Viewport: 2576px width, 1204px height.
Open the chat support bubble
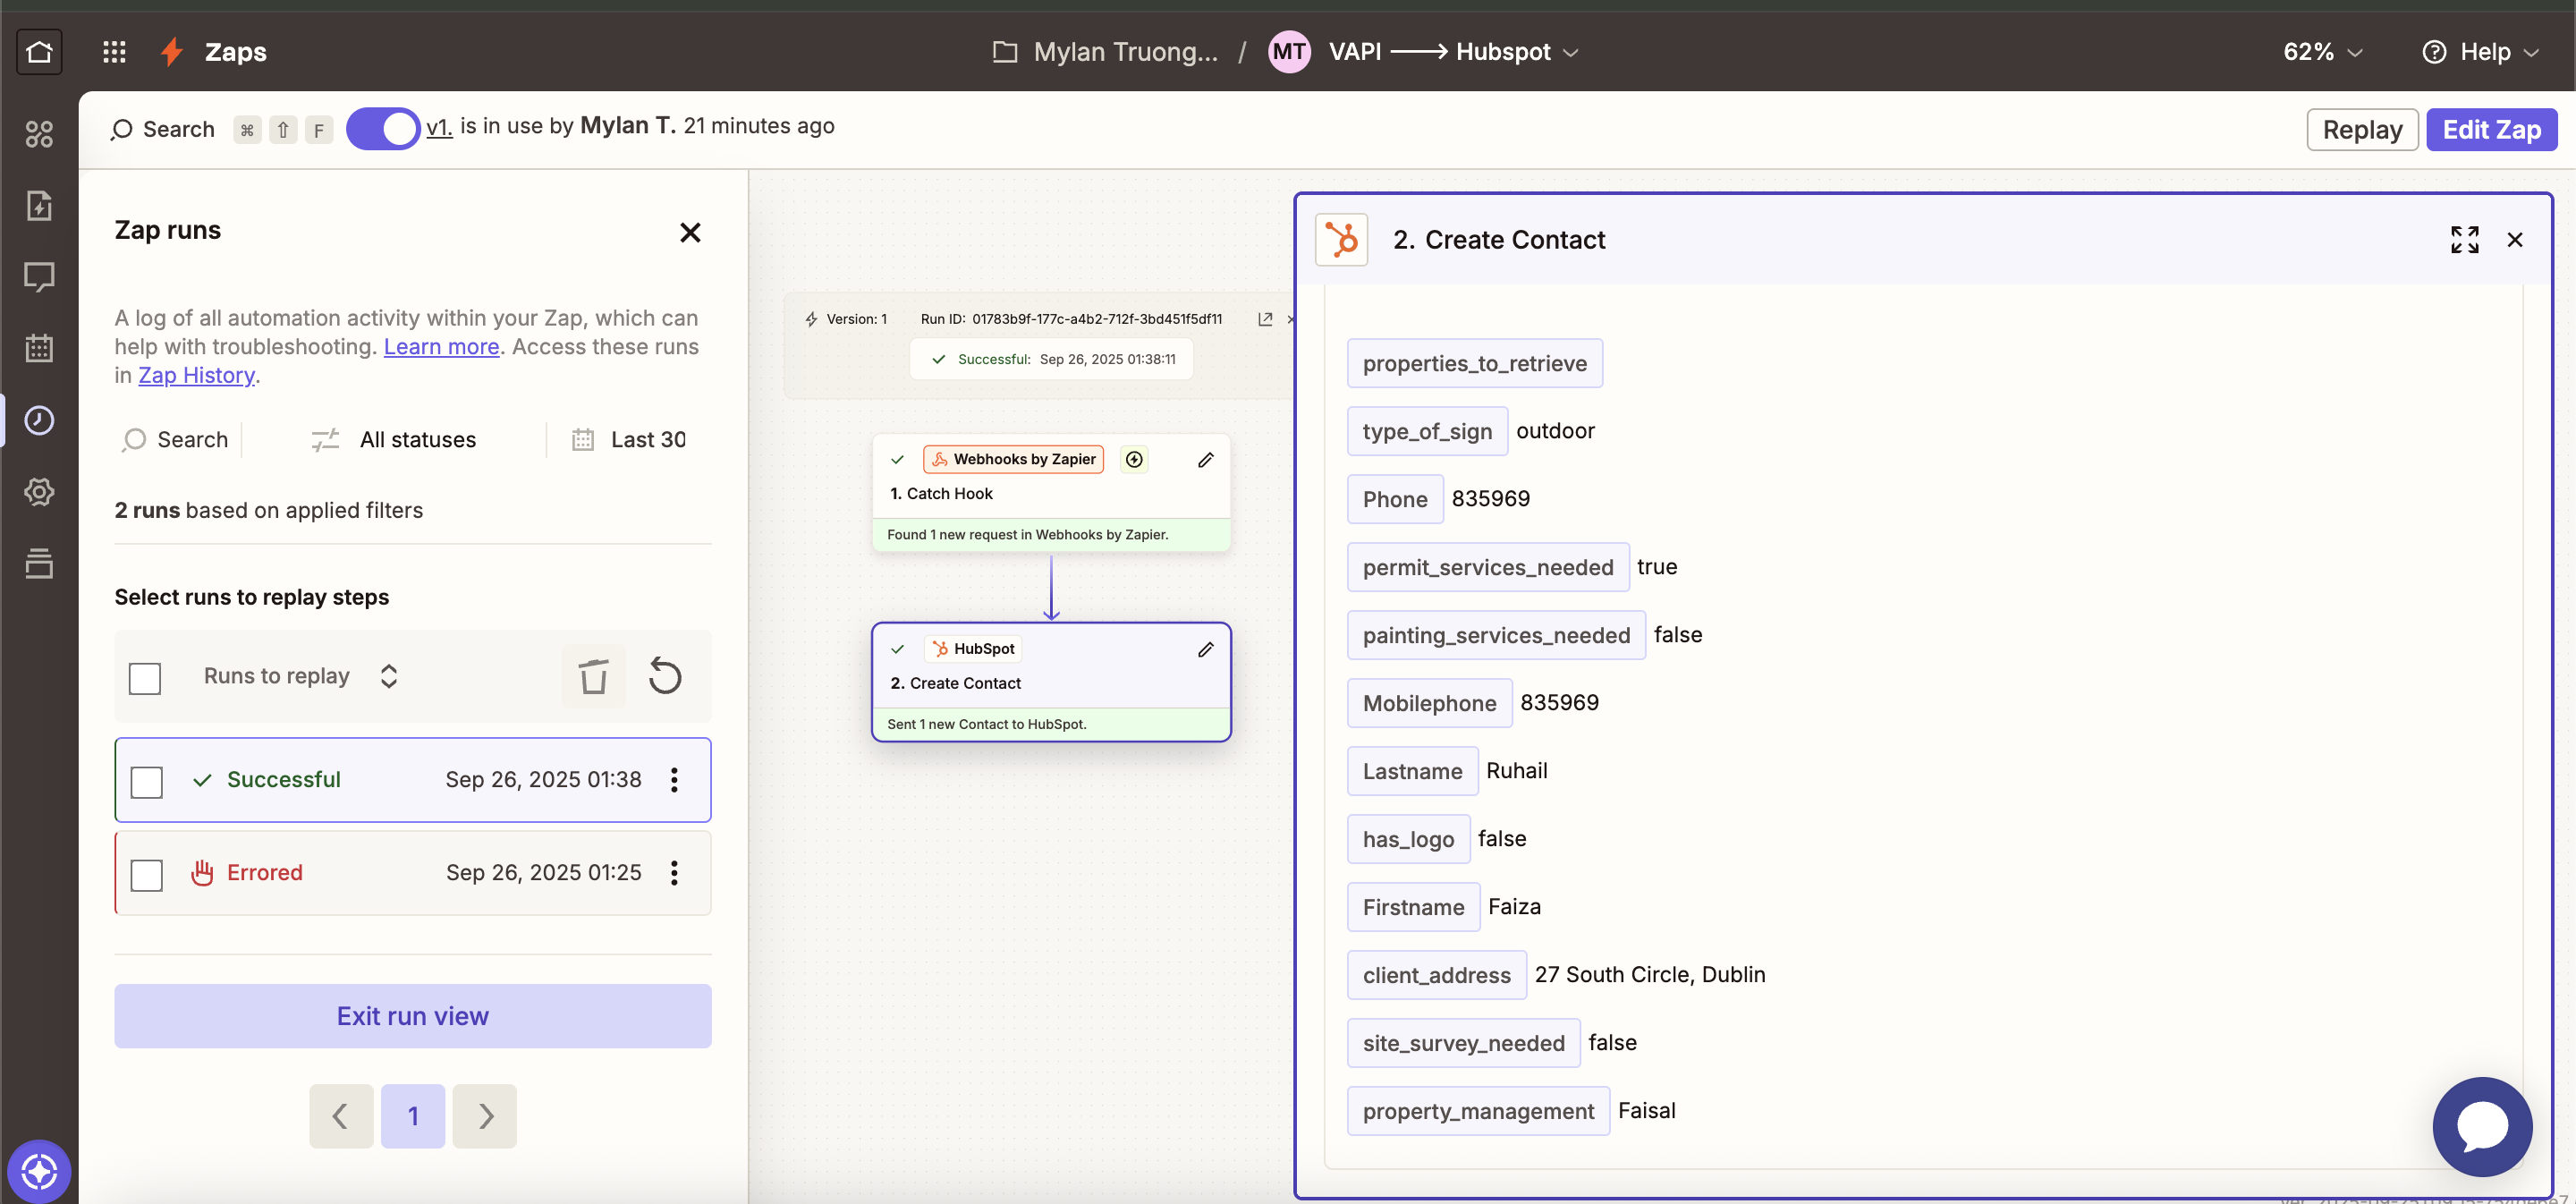click(2482, 1127)
